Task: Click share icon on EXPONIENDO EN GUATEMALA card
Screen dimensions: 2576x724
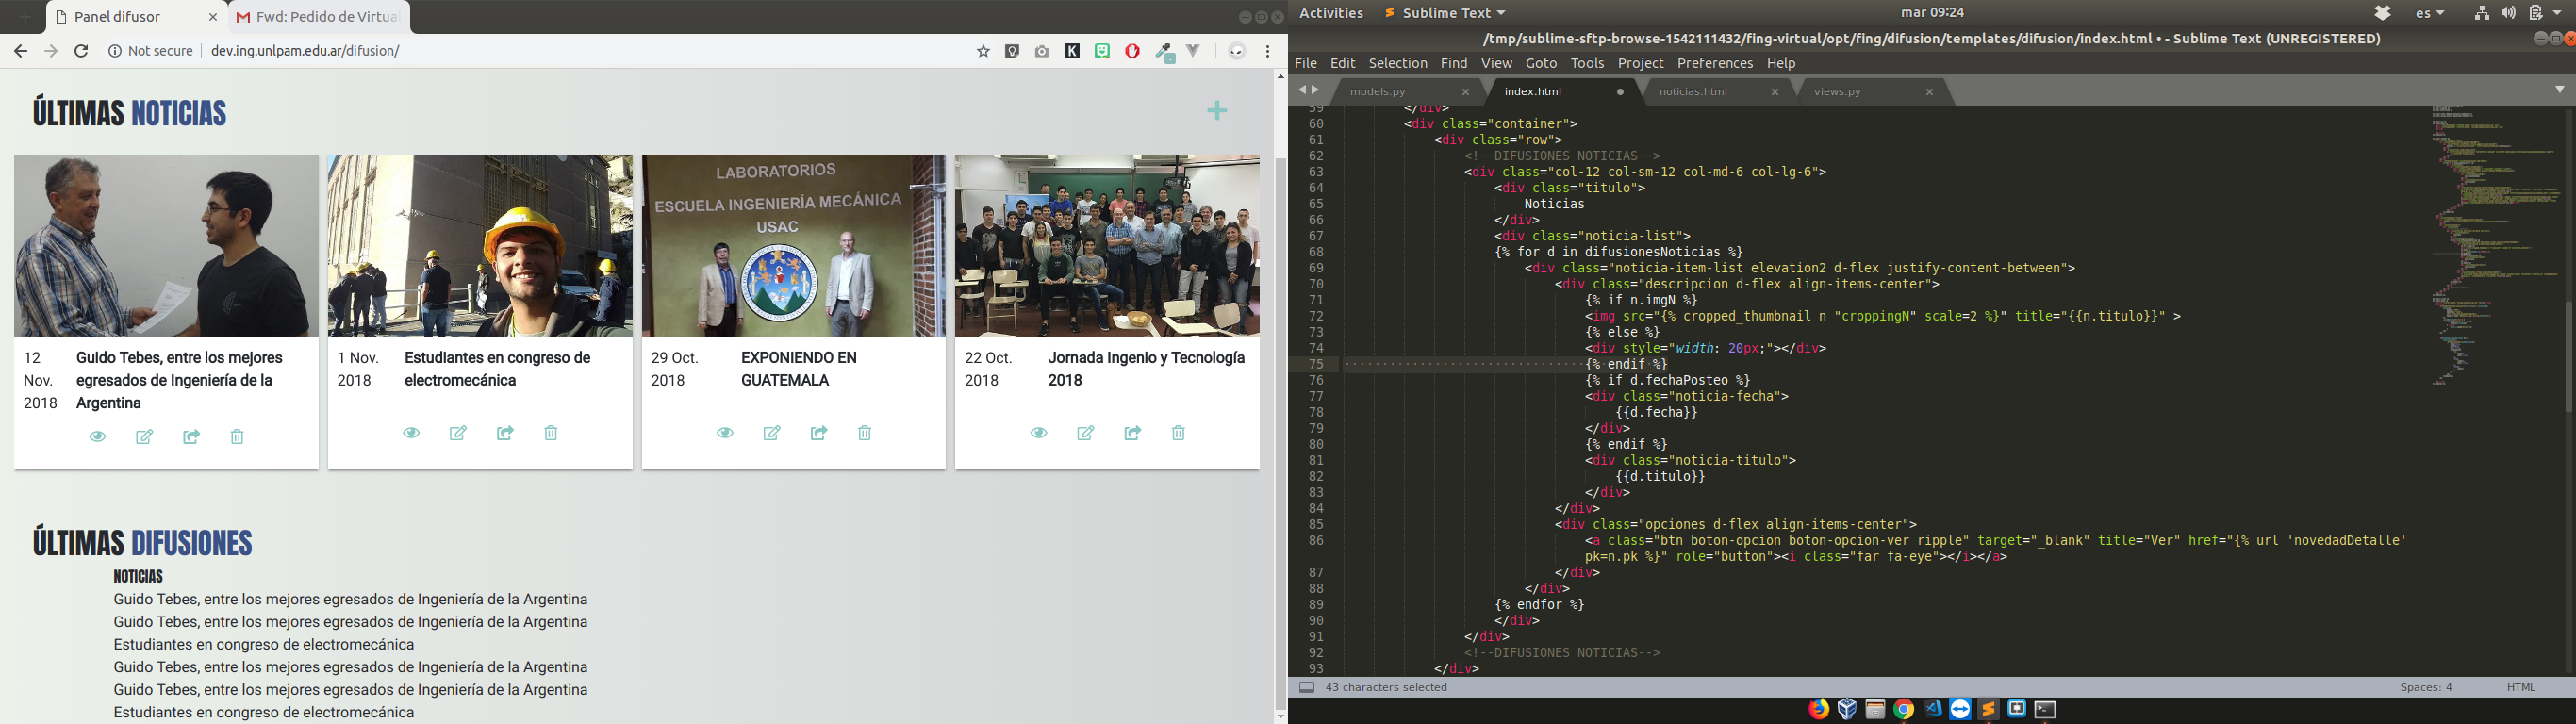Action: tap(819, 433)
